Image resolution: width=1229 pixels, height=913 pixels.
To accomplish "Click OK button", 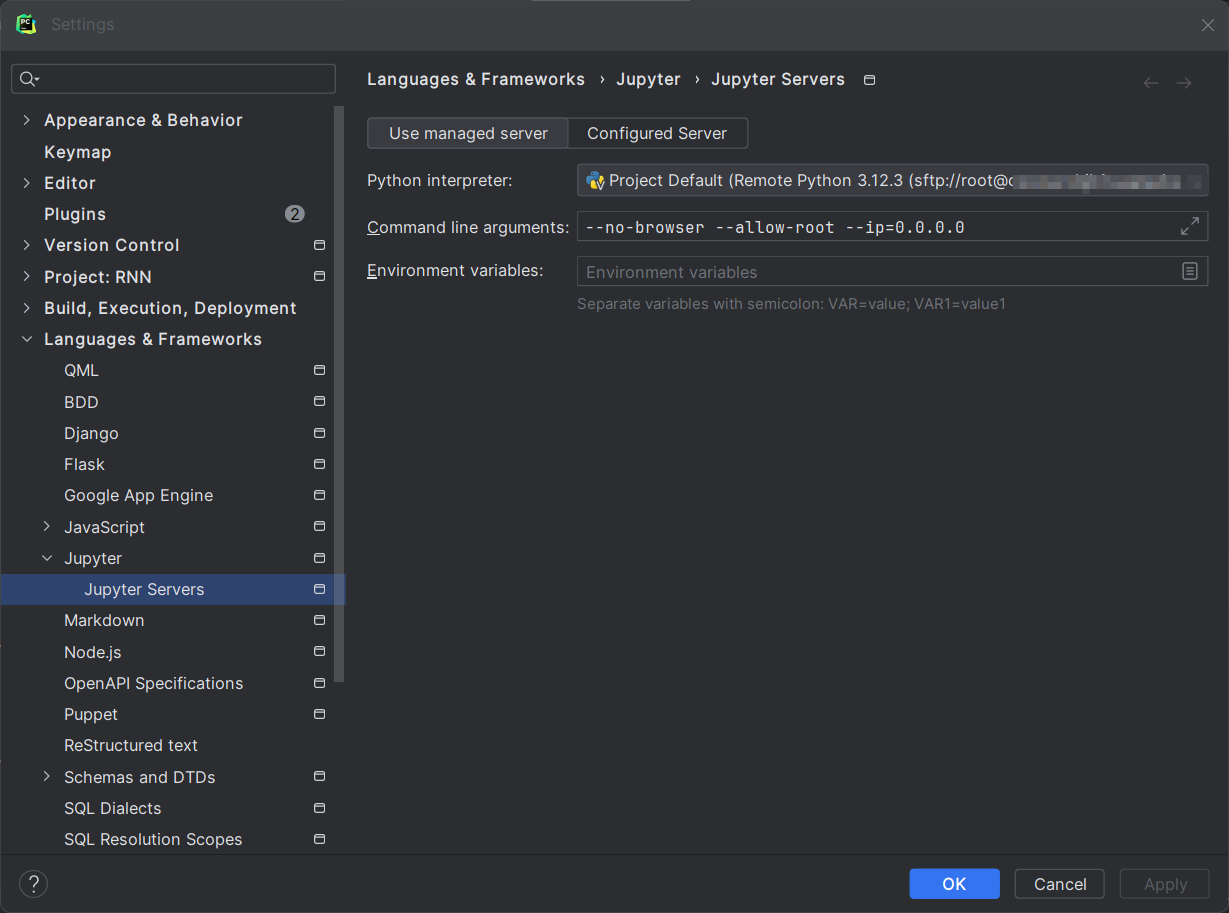I will pos(954,884).
